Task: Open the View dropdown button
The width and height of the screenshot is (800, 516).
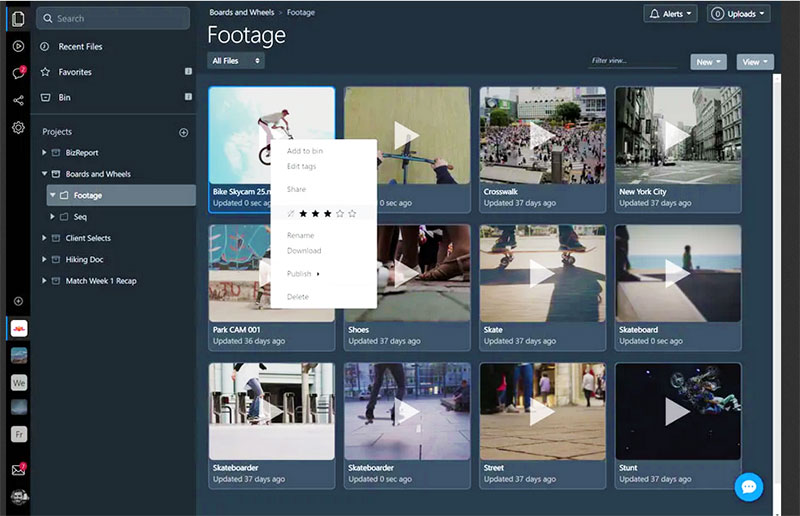Action: click(755, 62)
